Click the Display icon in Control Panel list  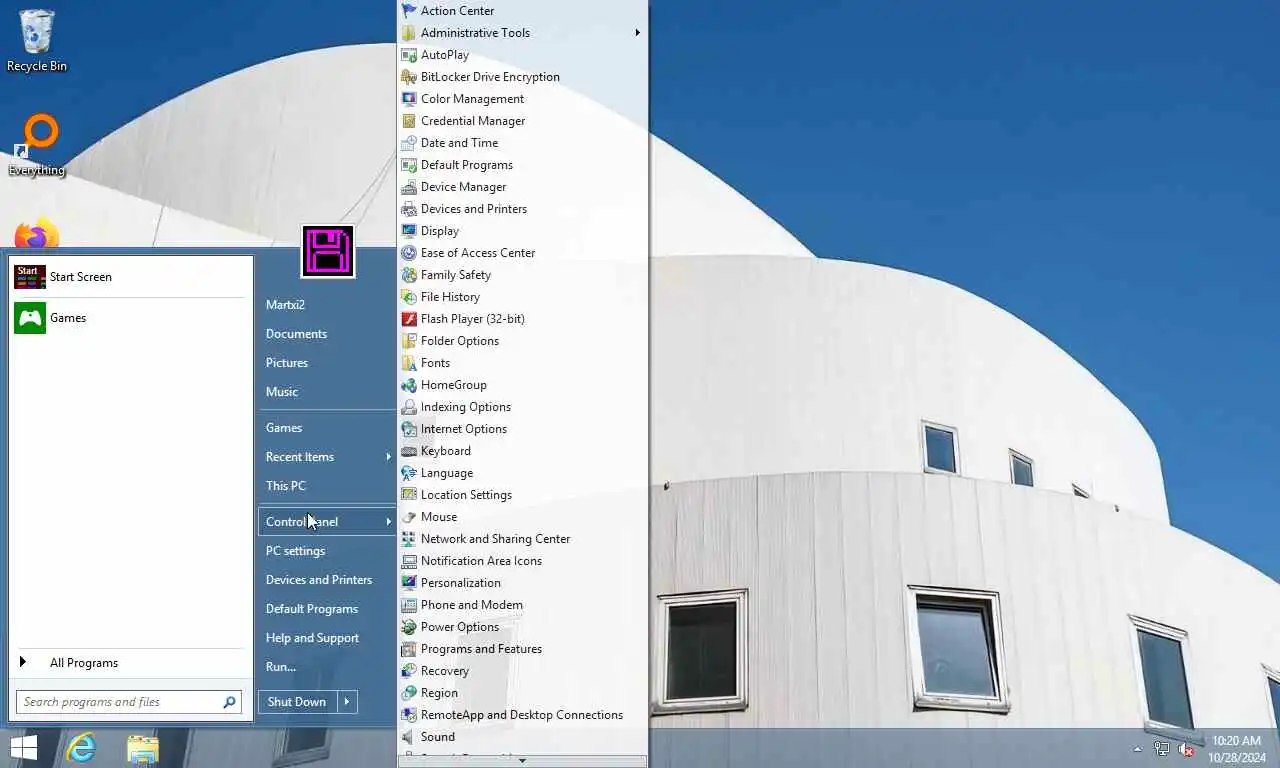click(408, 230)
